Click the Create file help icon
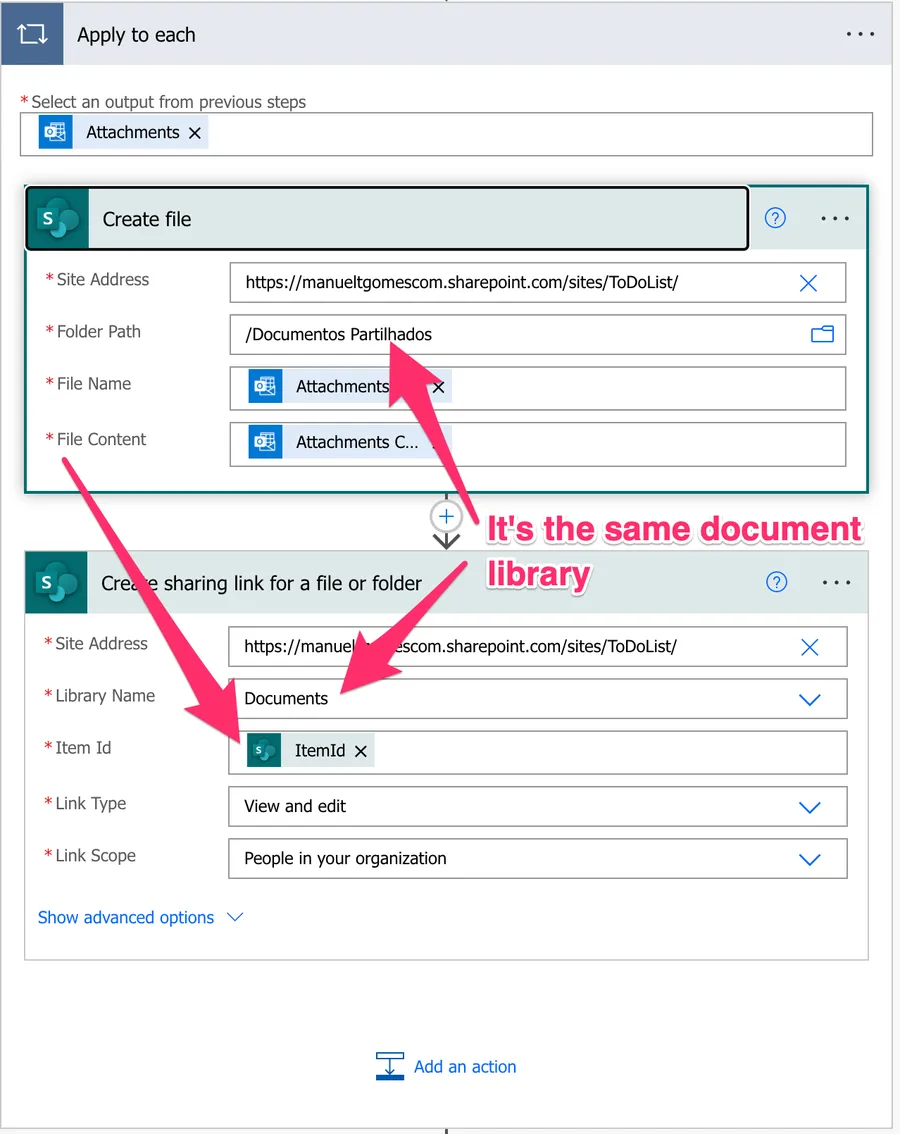The height and width of the screenshot is (1134, 900). (775, 218)
